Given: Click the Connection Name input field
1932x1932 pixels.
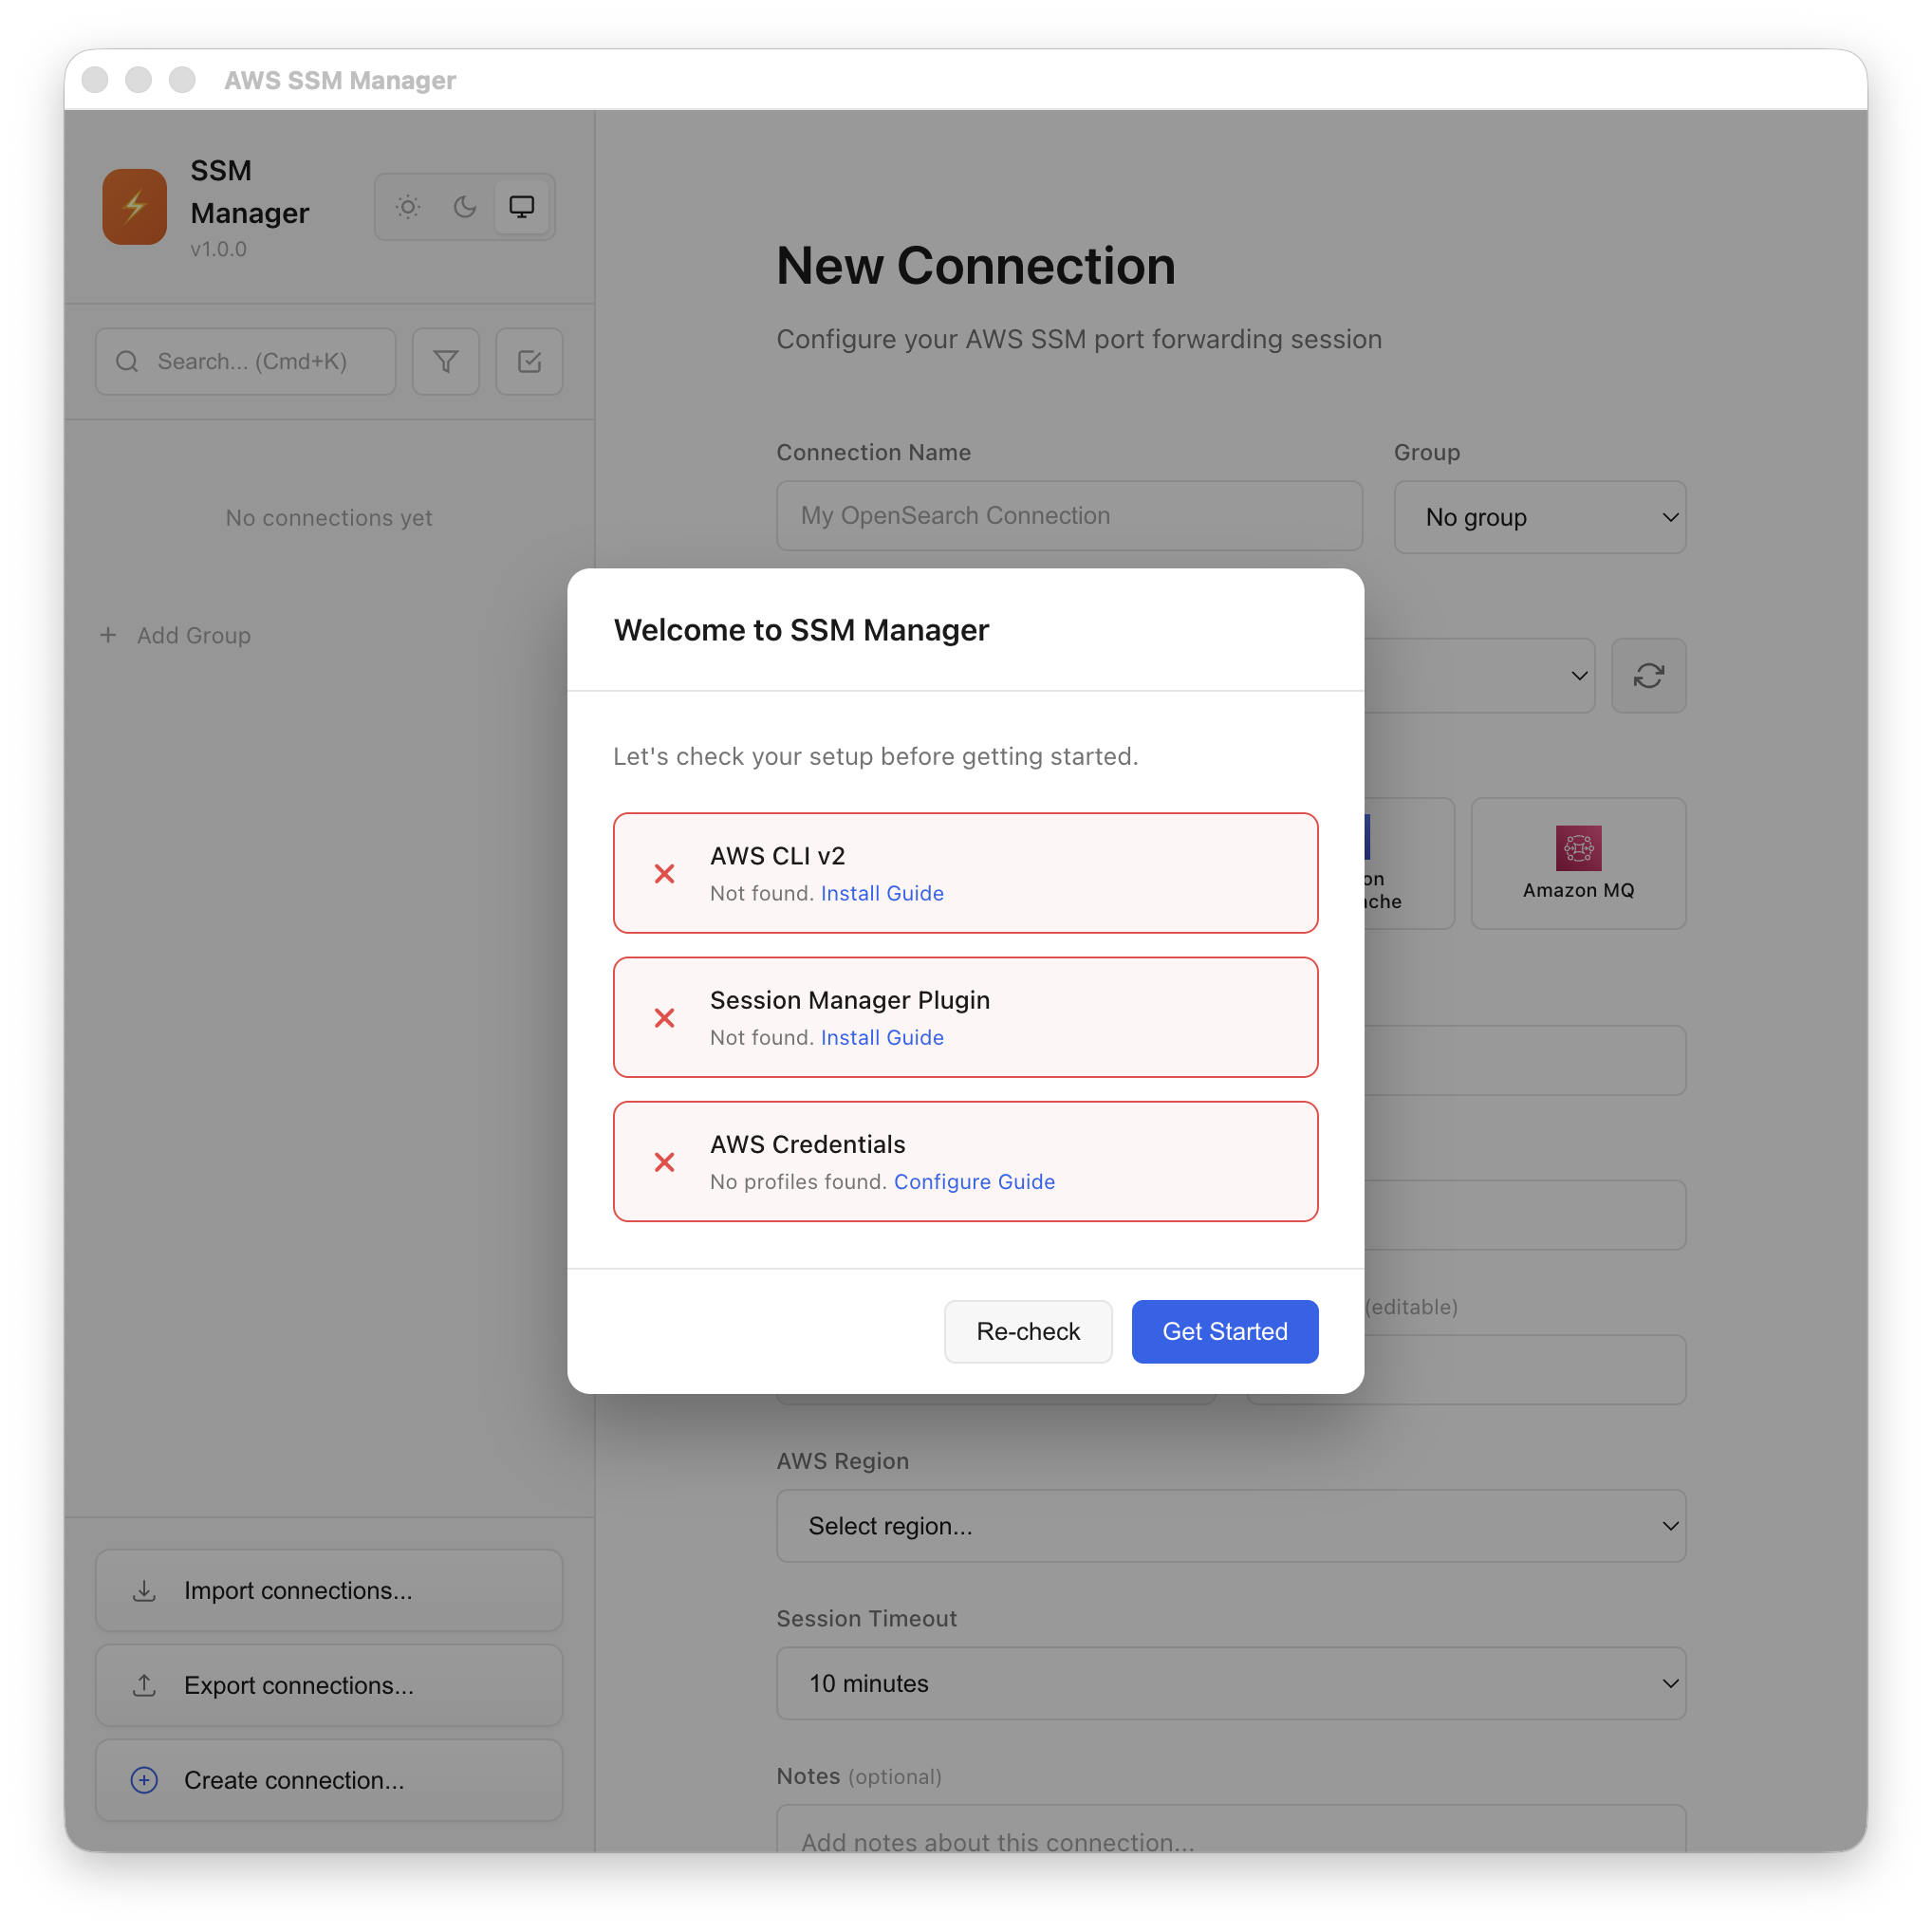Looking at the screenshot, I should coord(1069,515).
